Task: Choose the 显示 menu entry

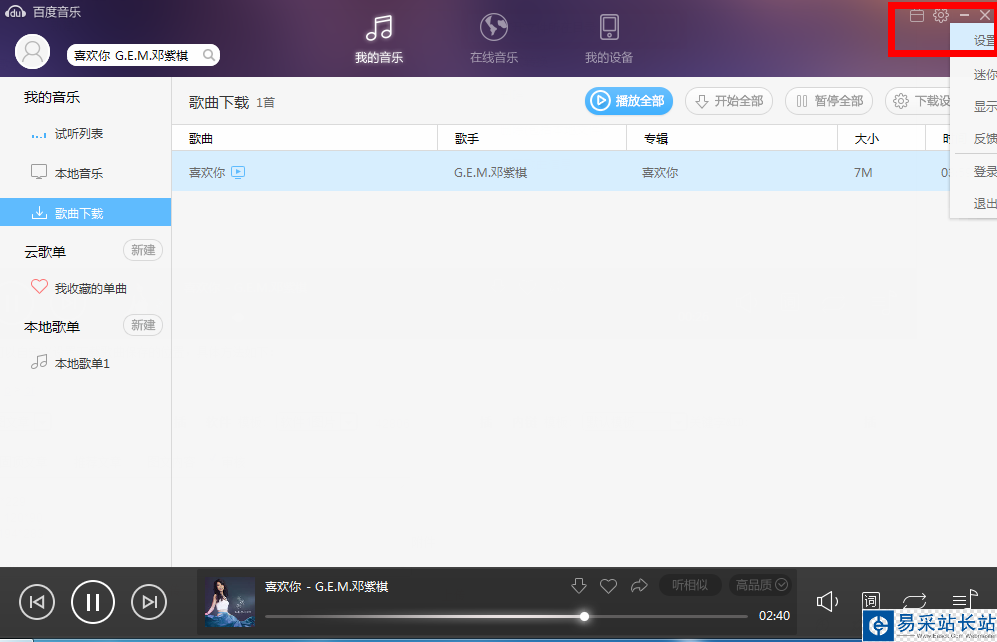Action: click(973, 107)
